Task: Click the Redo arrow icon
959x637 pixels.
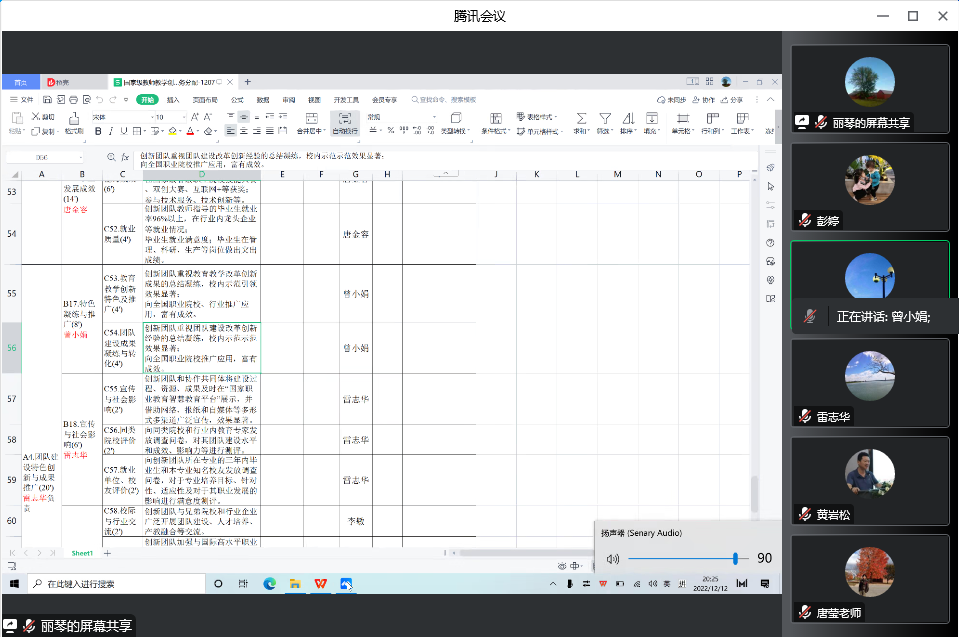Action: click(113, 100)
